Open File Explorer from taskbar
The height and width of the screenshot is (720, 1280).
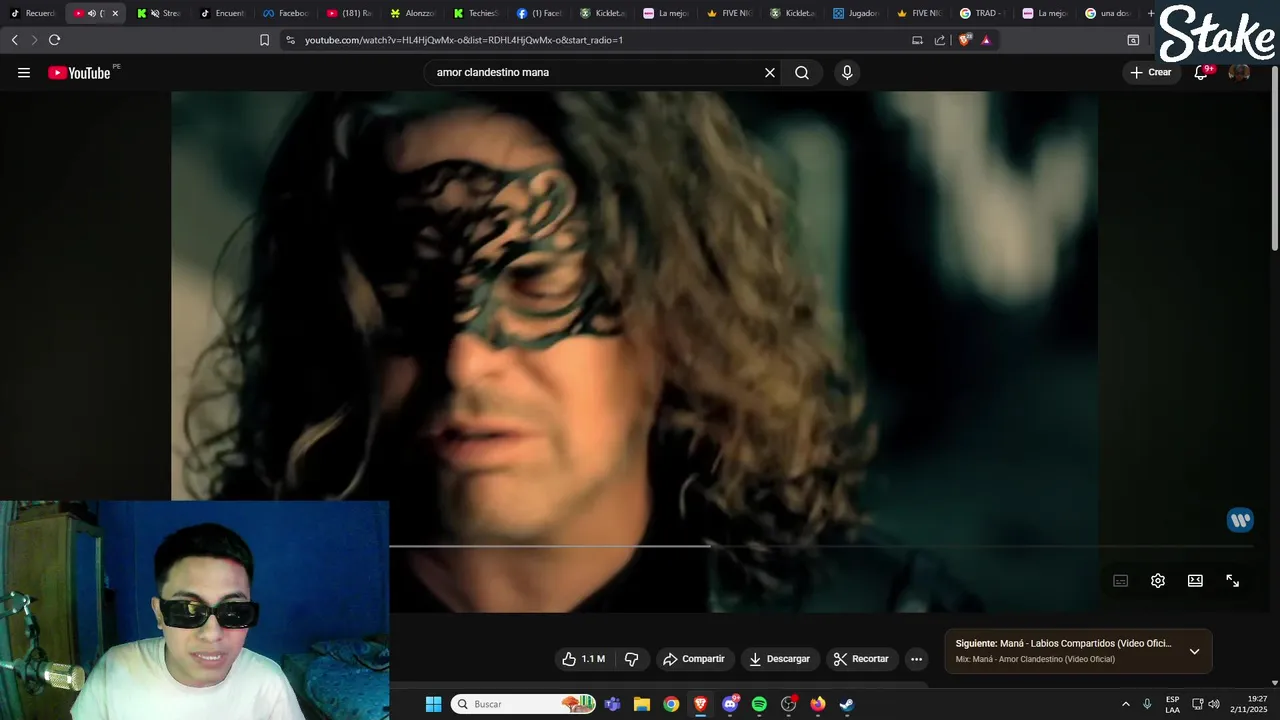point(642,704)
